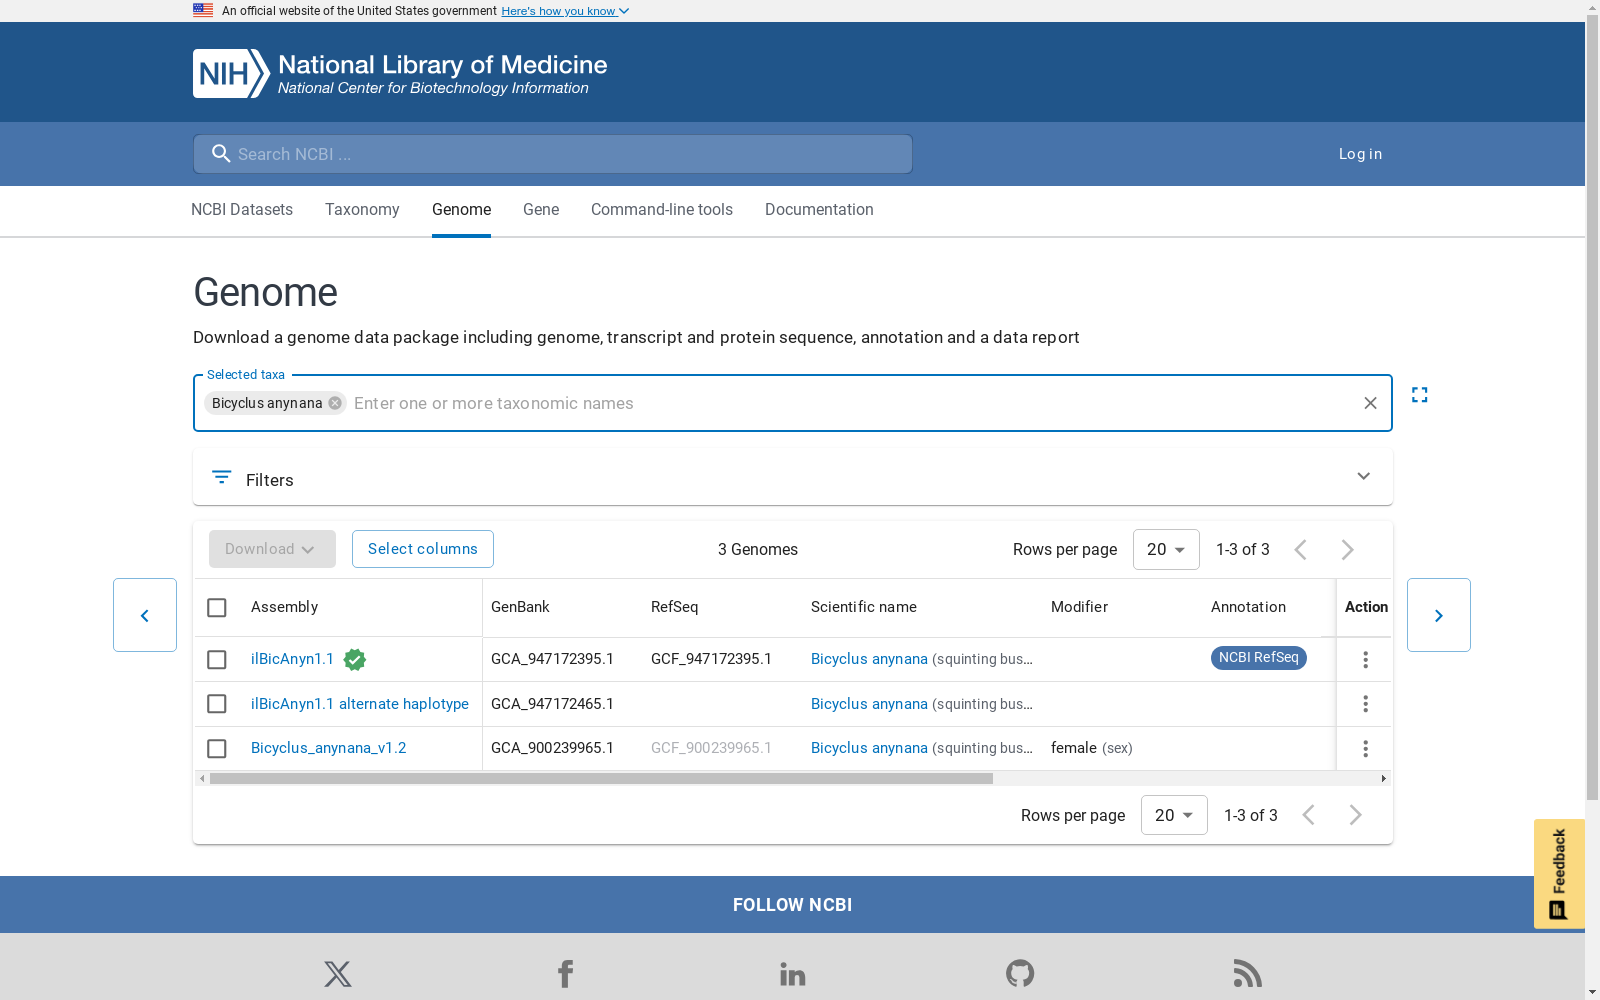Open Command-line tools tab

pyautogui.click(x=662, y=210)
